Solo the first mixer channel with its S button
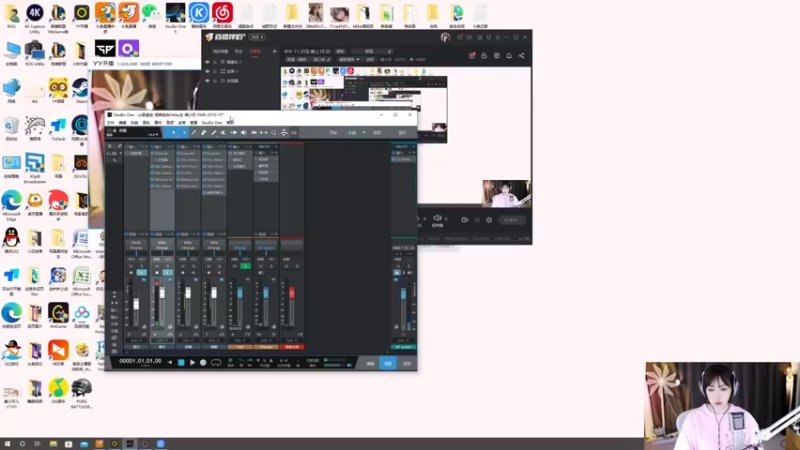Image resolution: width=800 pixels, height=450 pixels. (x=141, y=266)
